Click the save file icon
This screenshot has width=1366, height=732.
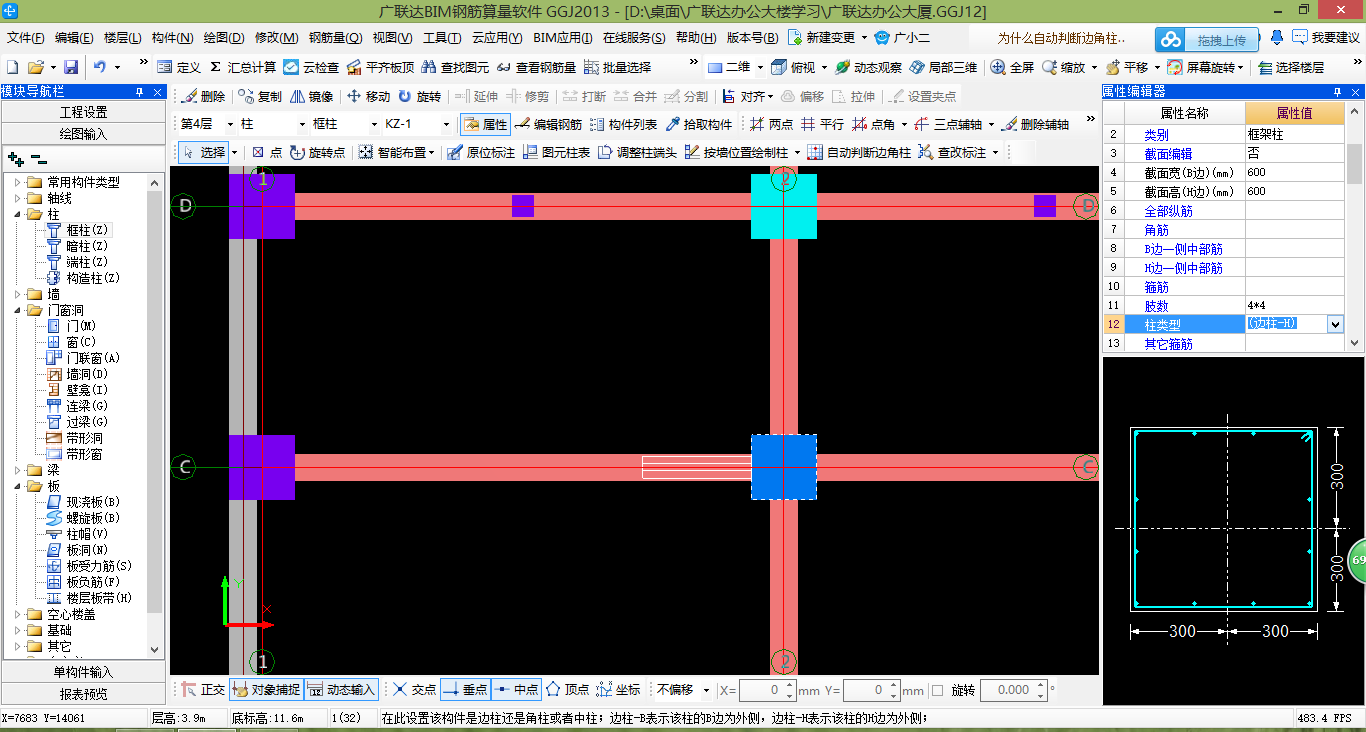71,67
